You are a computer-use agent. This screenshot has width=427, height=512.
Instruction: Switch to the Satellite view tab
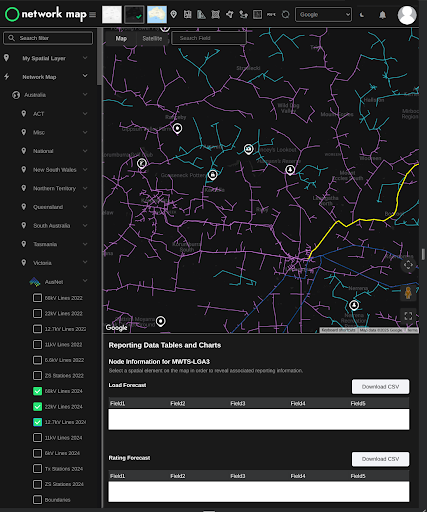click(x=152, y=38)
